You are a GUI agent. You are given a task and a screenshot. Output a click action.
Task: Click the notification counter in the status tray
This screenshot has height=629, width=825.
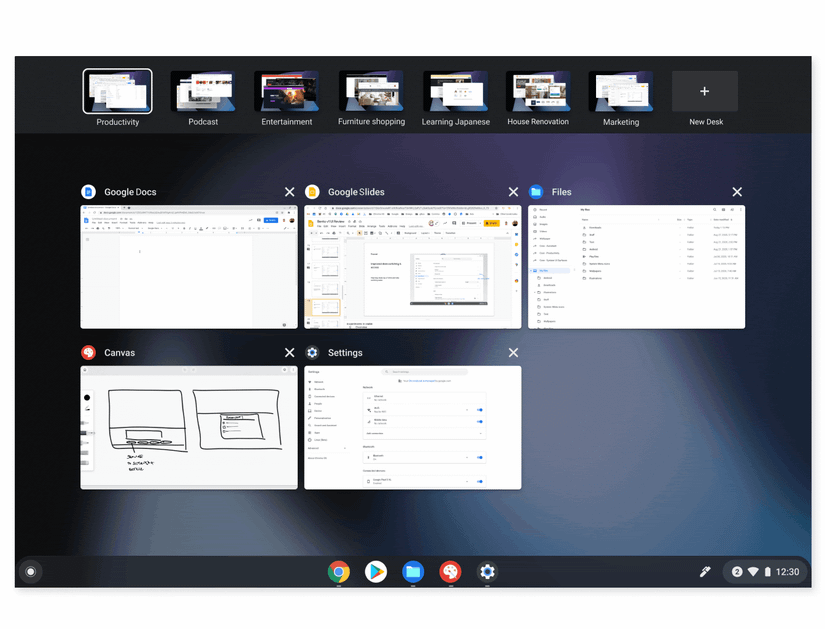tap(737, 571)
